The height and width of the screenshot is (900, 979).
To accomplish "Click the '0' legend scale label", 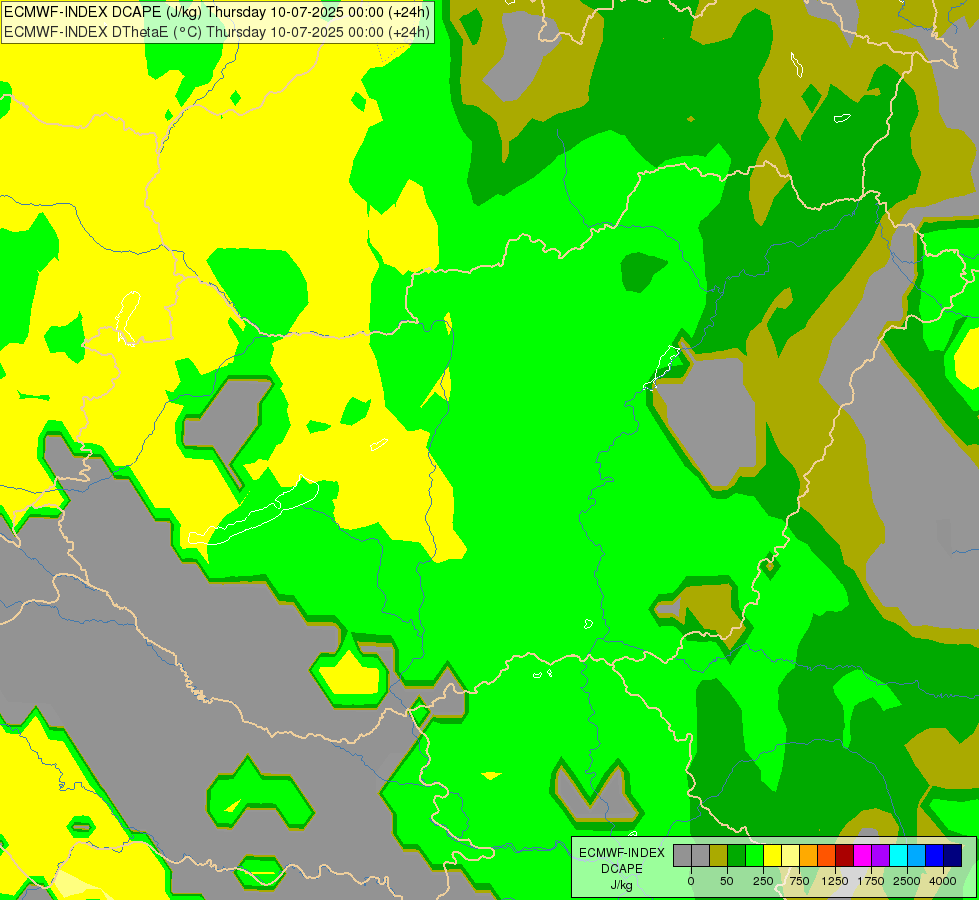I will [691, 881].
